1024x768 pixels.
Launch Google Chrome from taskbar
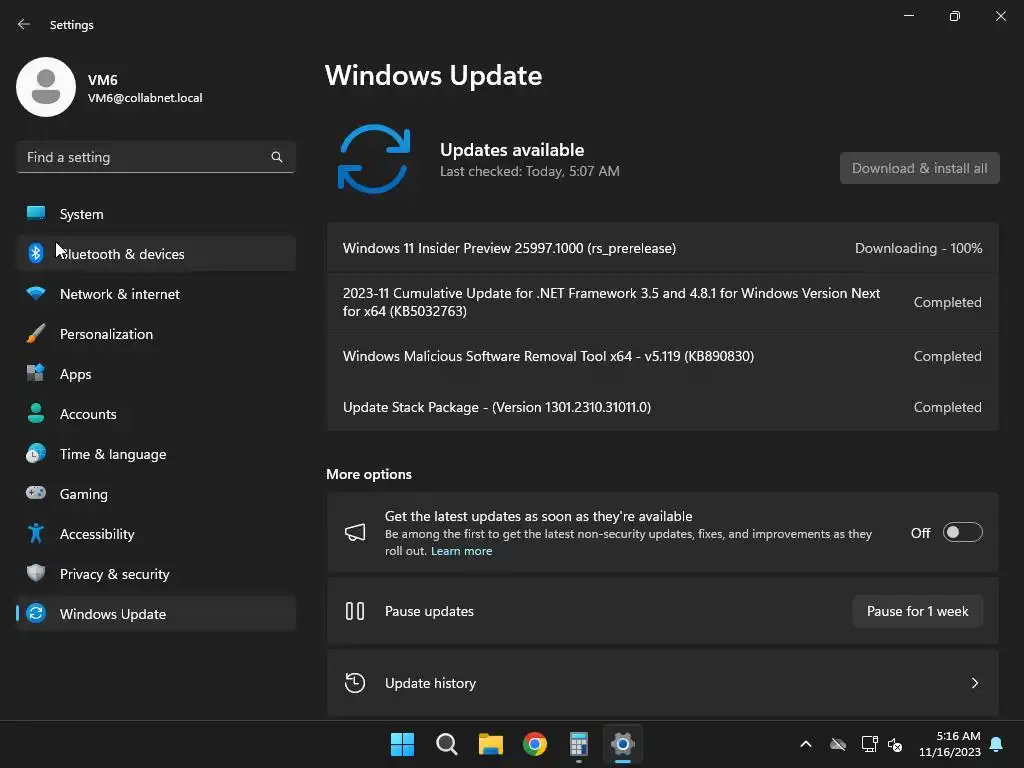[535, 744]
